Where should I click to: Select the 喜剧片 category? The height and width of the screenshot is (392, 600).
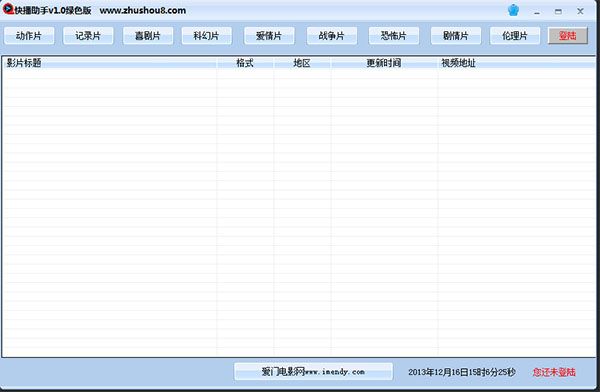point(148,36)
